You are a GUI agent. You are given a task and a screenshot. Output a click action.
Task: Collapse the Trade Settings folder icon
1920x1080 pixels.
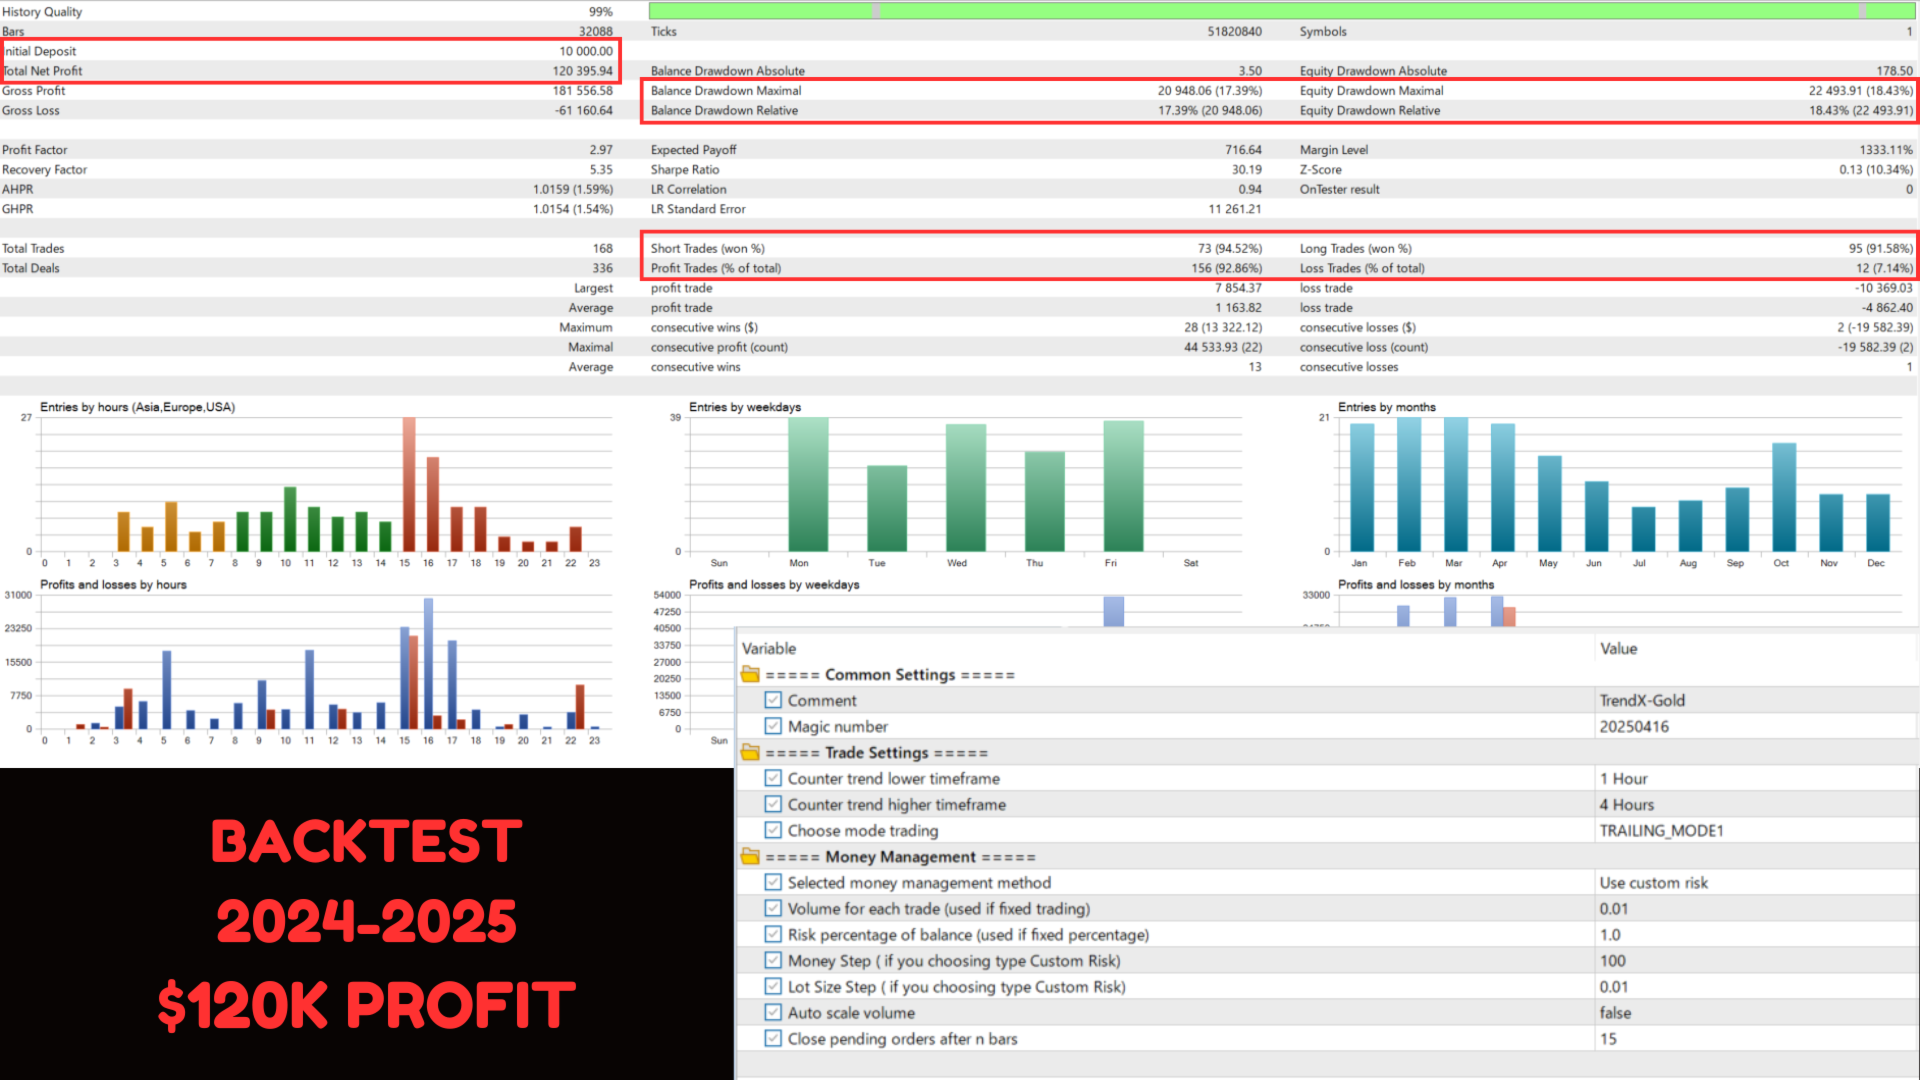click(750, 753)
